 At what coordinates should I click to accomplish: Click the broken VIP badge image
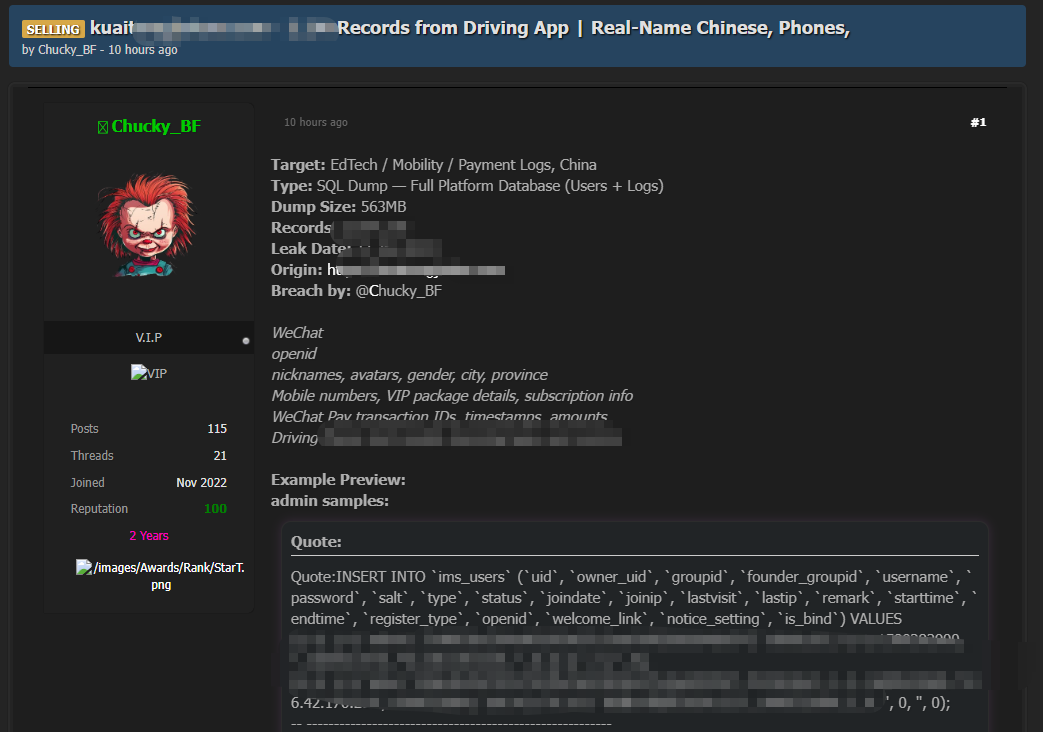(x=148, y=373)
